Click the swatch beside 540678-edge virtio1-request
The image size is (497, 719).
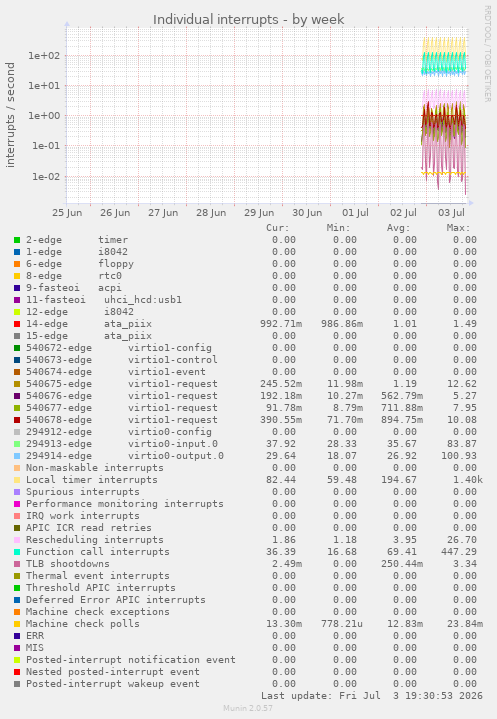pos(17,420)
